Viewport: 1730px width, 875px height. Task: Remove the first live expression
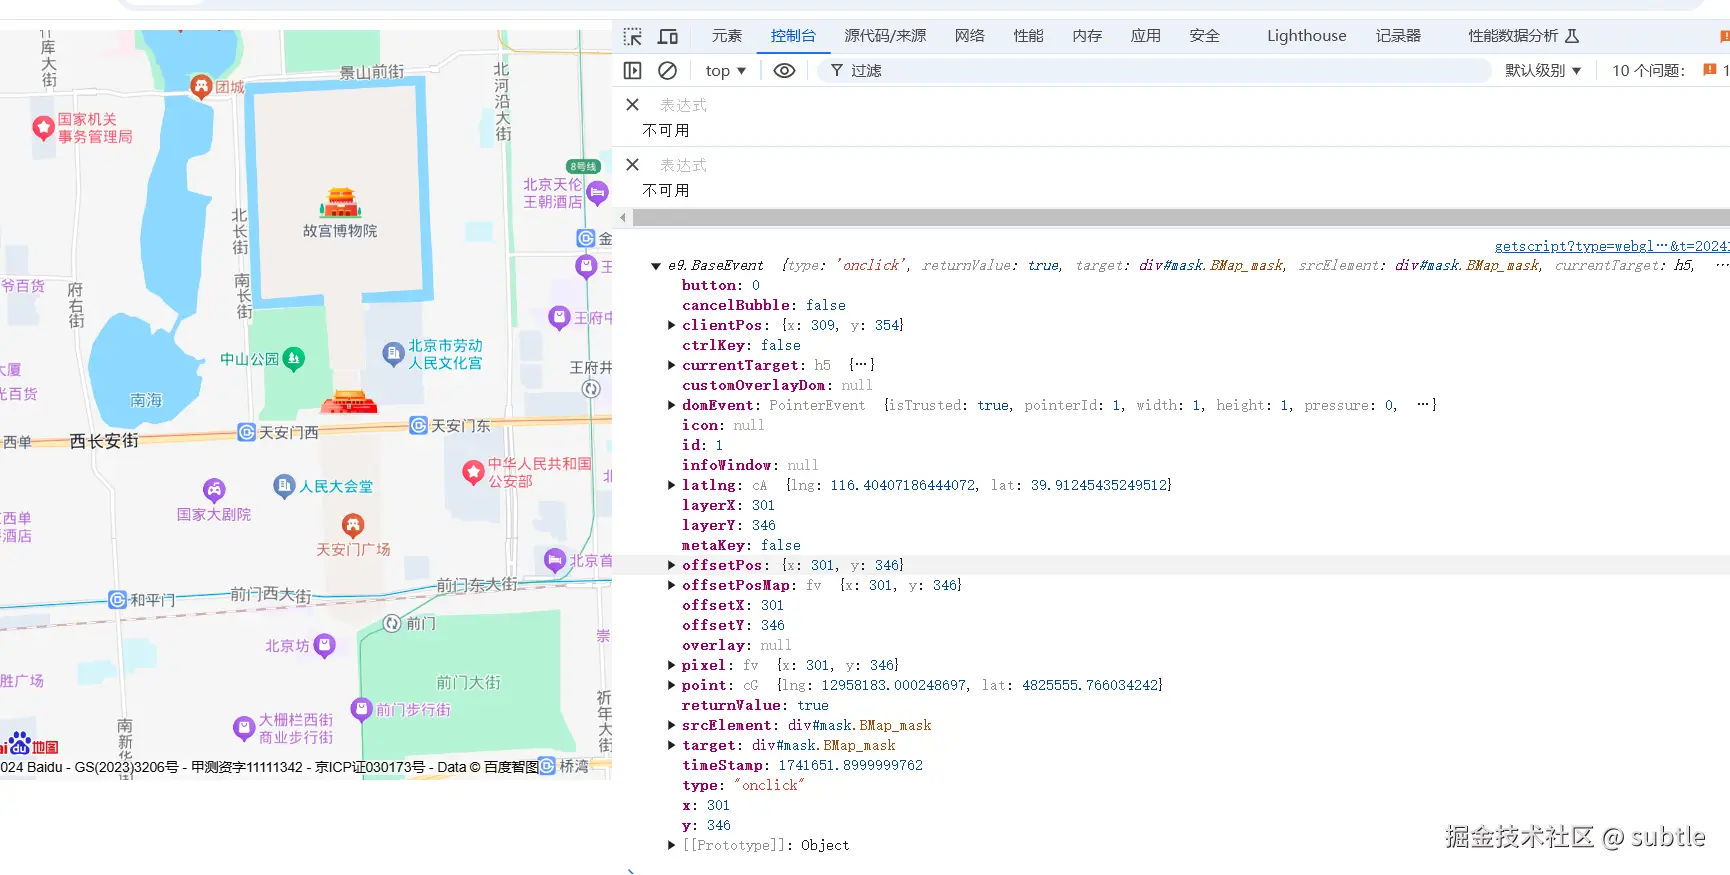[x=632, y=105]
